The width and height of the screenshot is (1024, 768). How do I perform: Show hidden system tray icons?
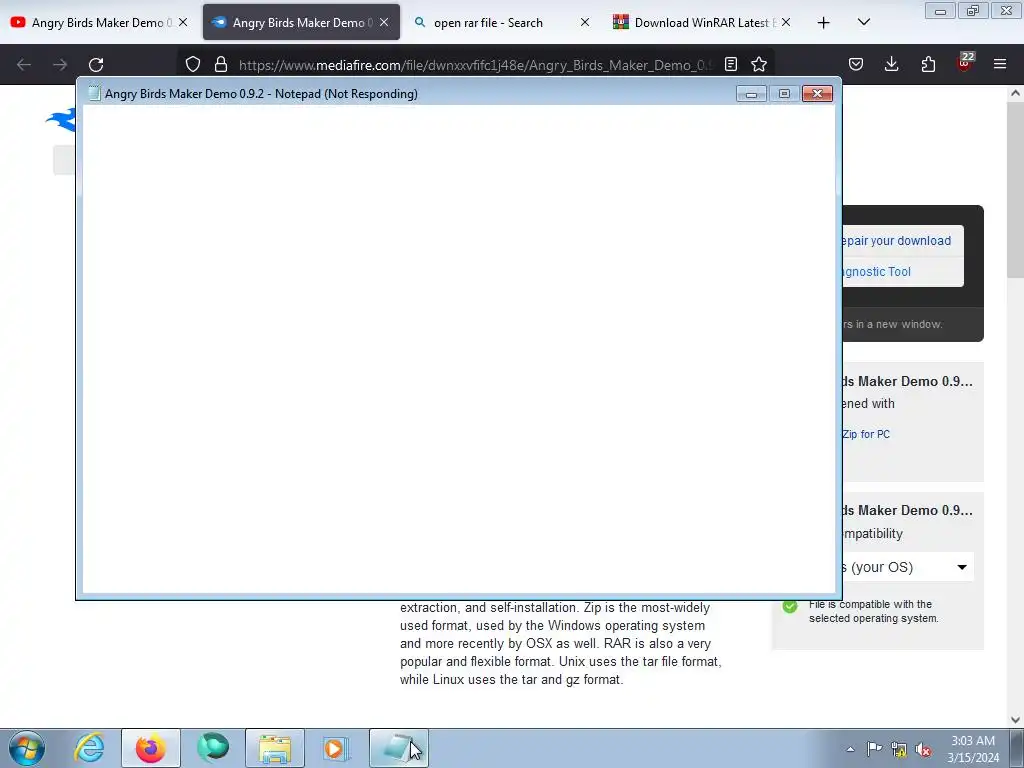pos(850,749)
